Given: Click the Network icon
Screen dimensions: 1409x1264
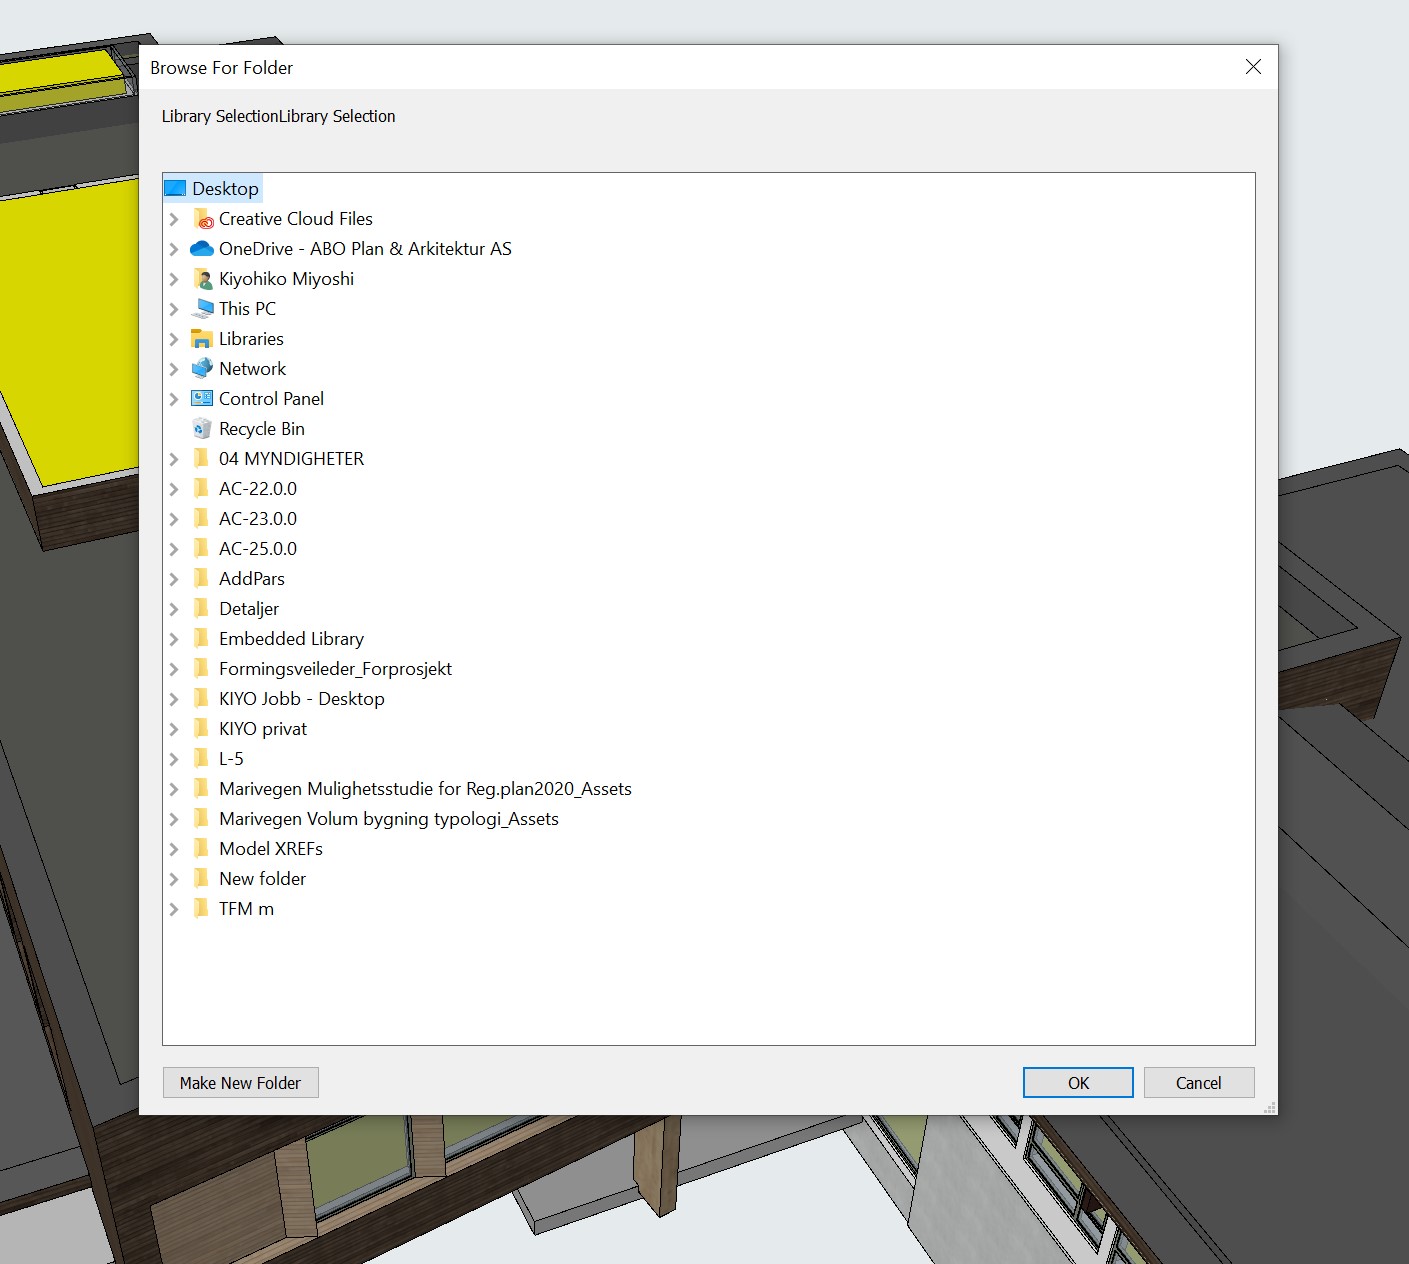Looking at the screenshot, I should 202,369.
